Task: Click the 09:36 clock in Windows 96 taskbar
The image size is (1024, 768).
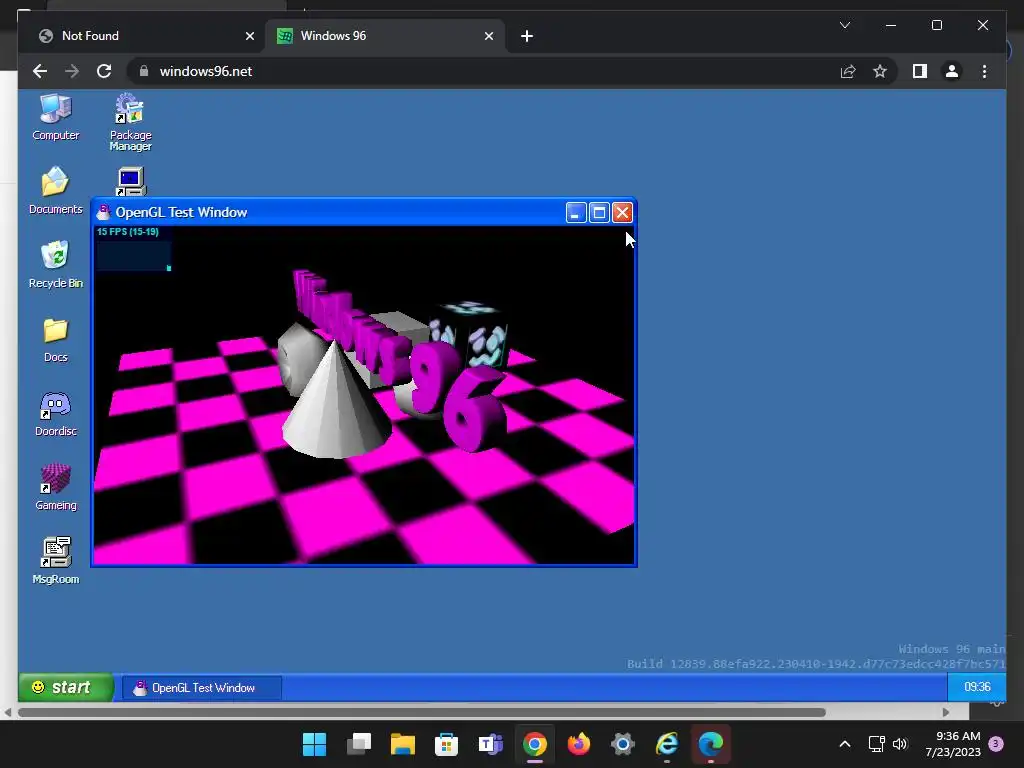Action: [976, 687]
